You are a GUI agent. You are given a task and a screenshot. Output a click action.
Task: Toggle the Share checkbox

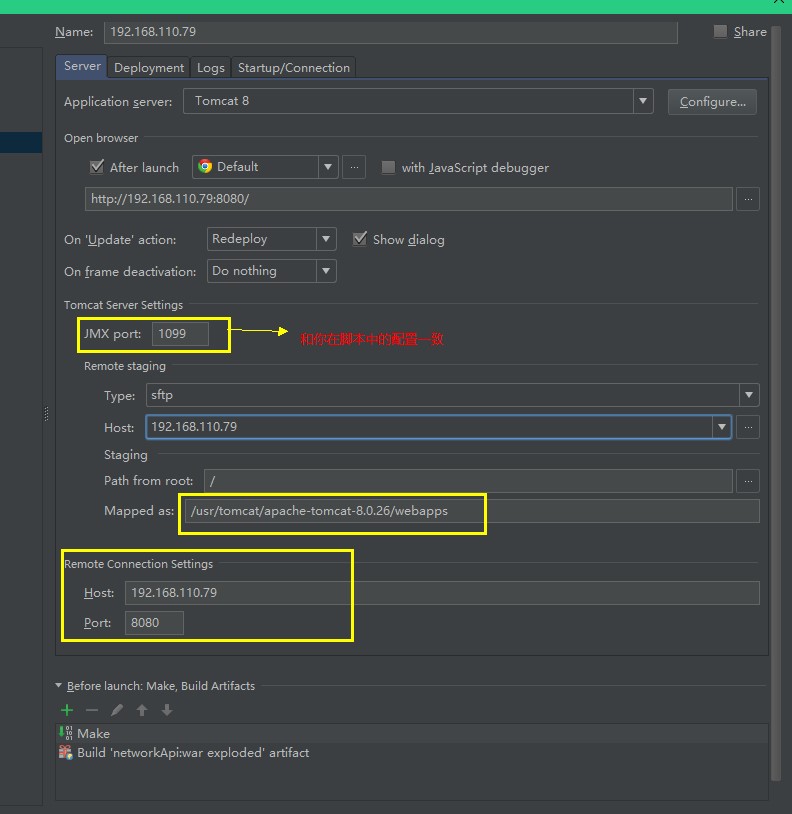(720, 31)
